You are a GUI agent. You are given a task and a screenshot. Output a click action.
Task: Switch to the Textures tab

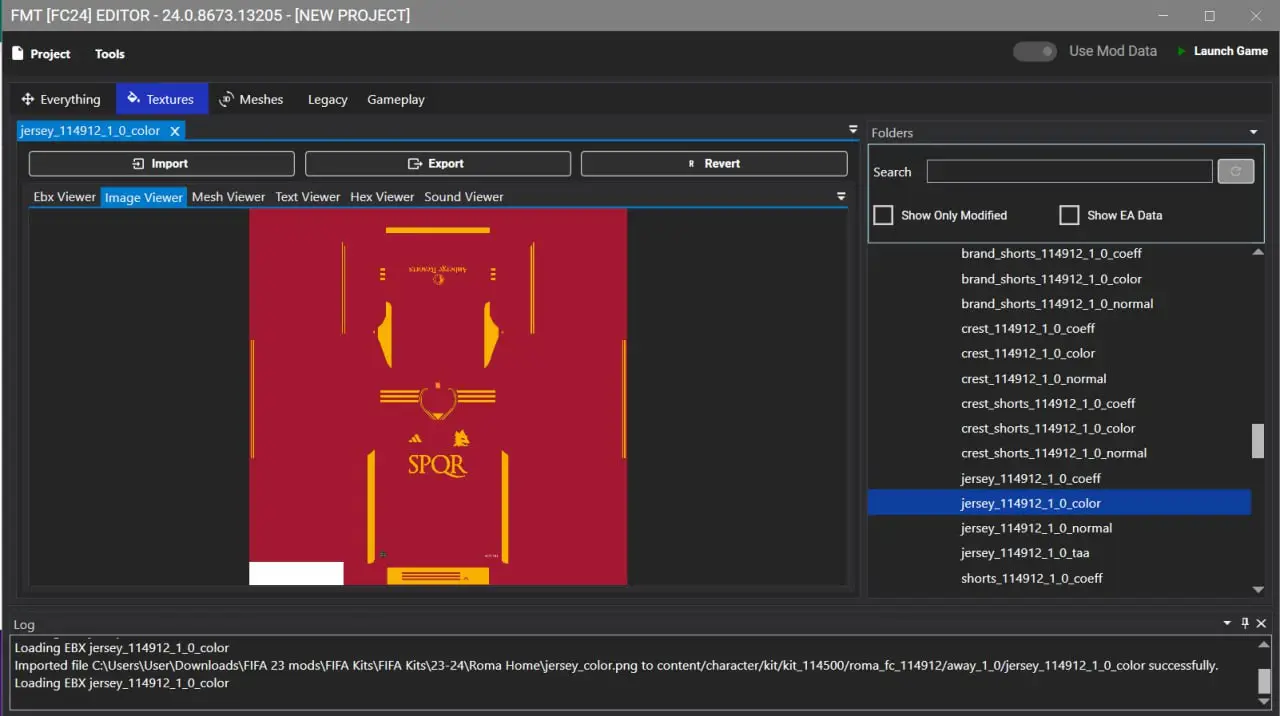pos(161,99)
